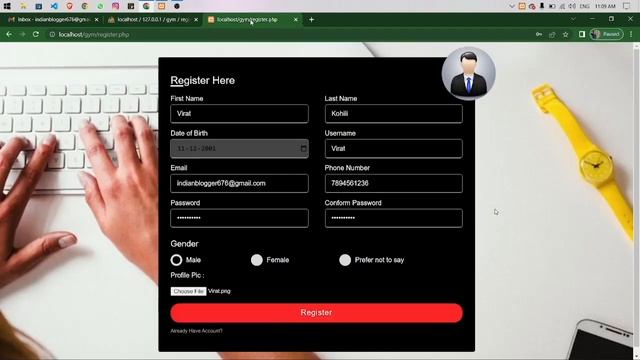Focus the address bar URL
Viewport: 640px width, 360px height.
pos(93,35)
